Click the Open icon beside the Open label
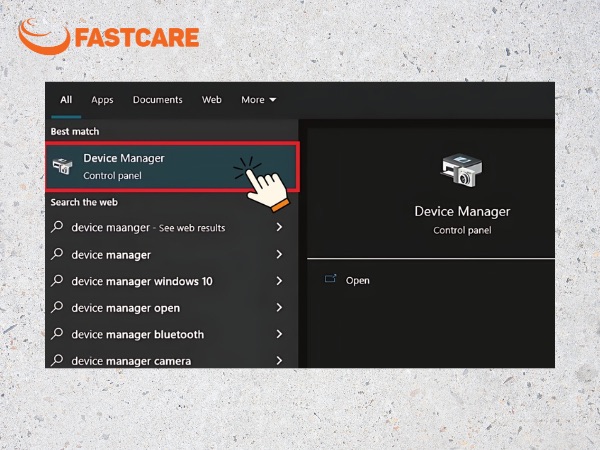The height and width of the screenshot is (450, 600). pos(330,279)
